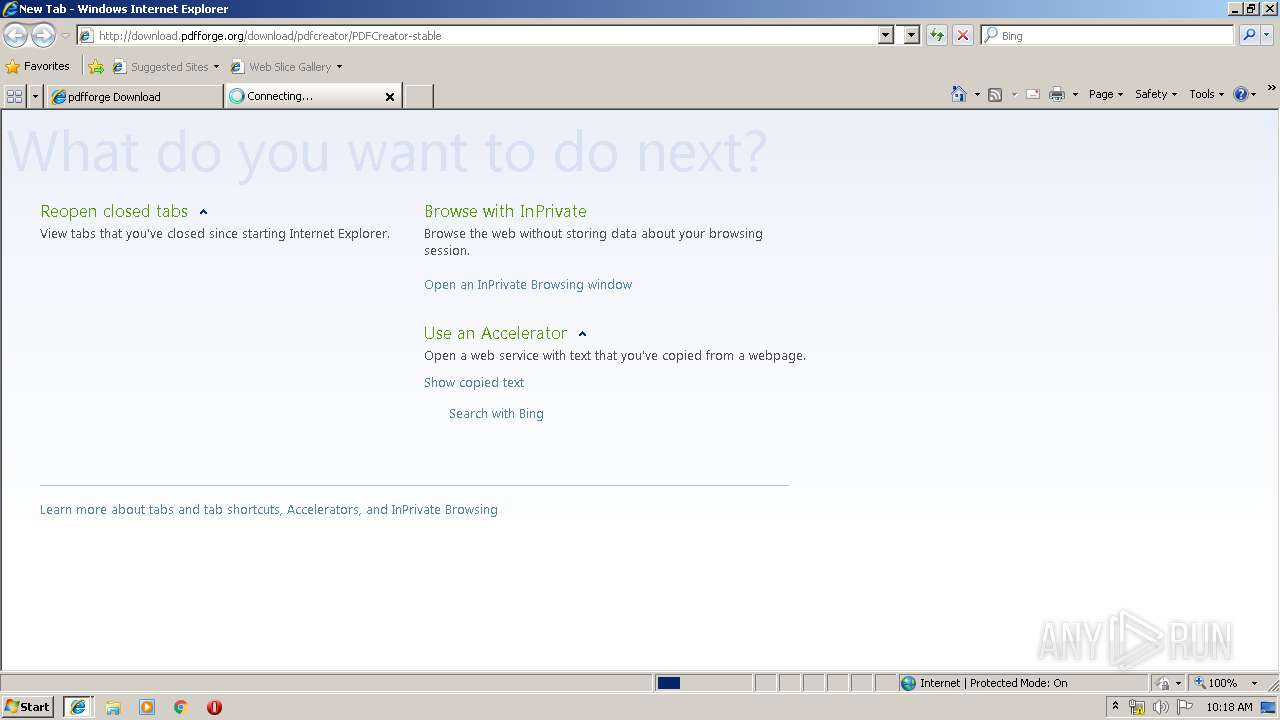Open the zoom level dropdown arrow
Image resolution: width=1280 pixels, height=720 pixels.
pyautogui.click(x=1254, y=683)
